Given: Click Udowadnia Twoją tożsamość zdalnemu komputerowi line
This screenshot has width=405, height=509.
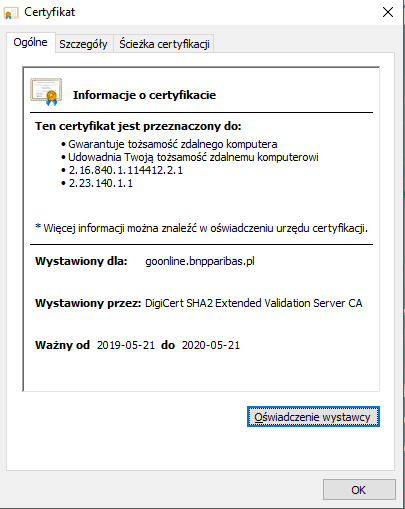Looking at the screenshot, I should (x=193, y=157).
